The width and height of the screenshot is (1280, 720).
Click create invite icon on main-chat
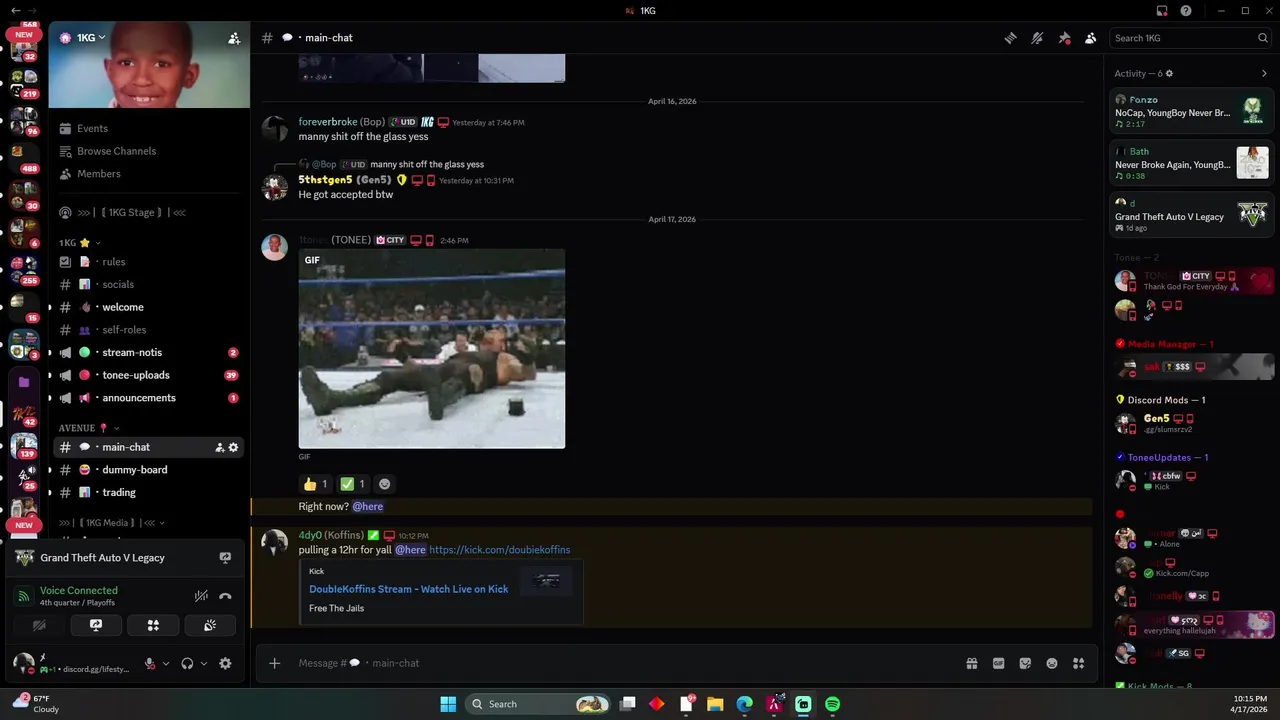(x=219, y=447)
